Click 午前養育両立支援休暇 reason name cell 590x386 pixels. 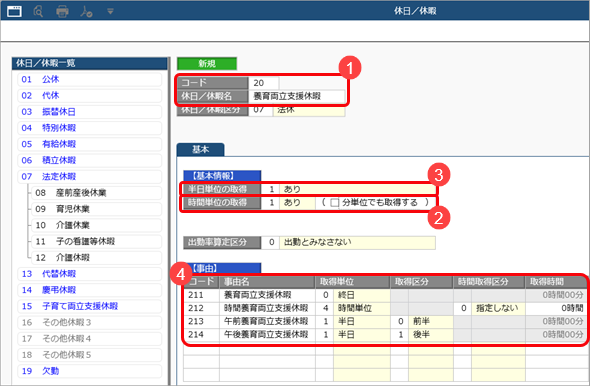click(267, 321)
